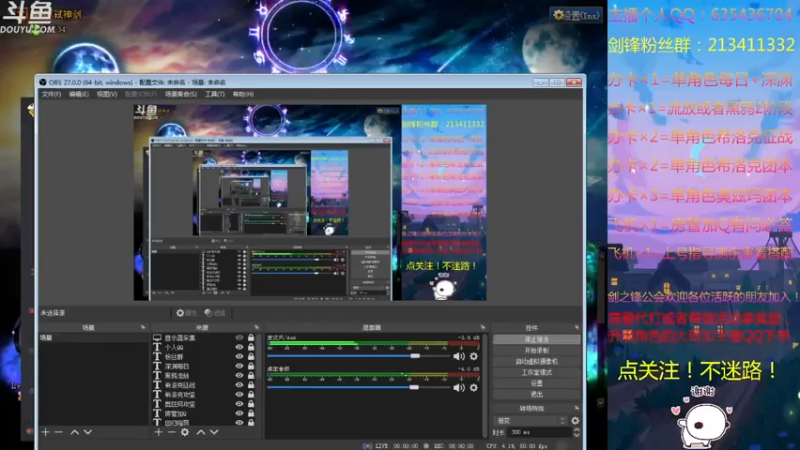Enable 工作室模式 studio mode
Screen dimensions: 800x450
pos(537,372)
